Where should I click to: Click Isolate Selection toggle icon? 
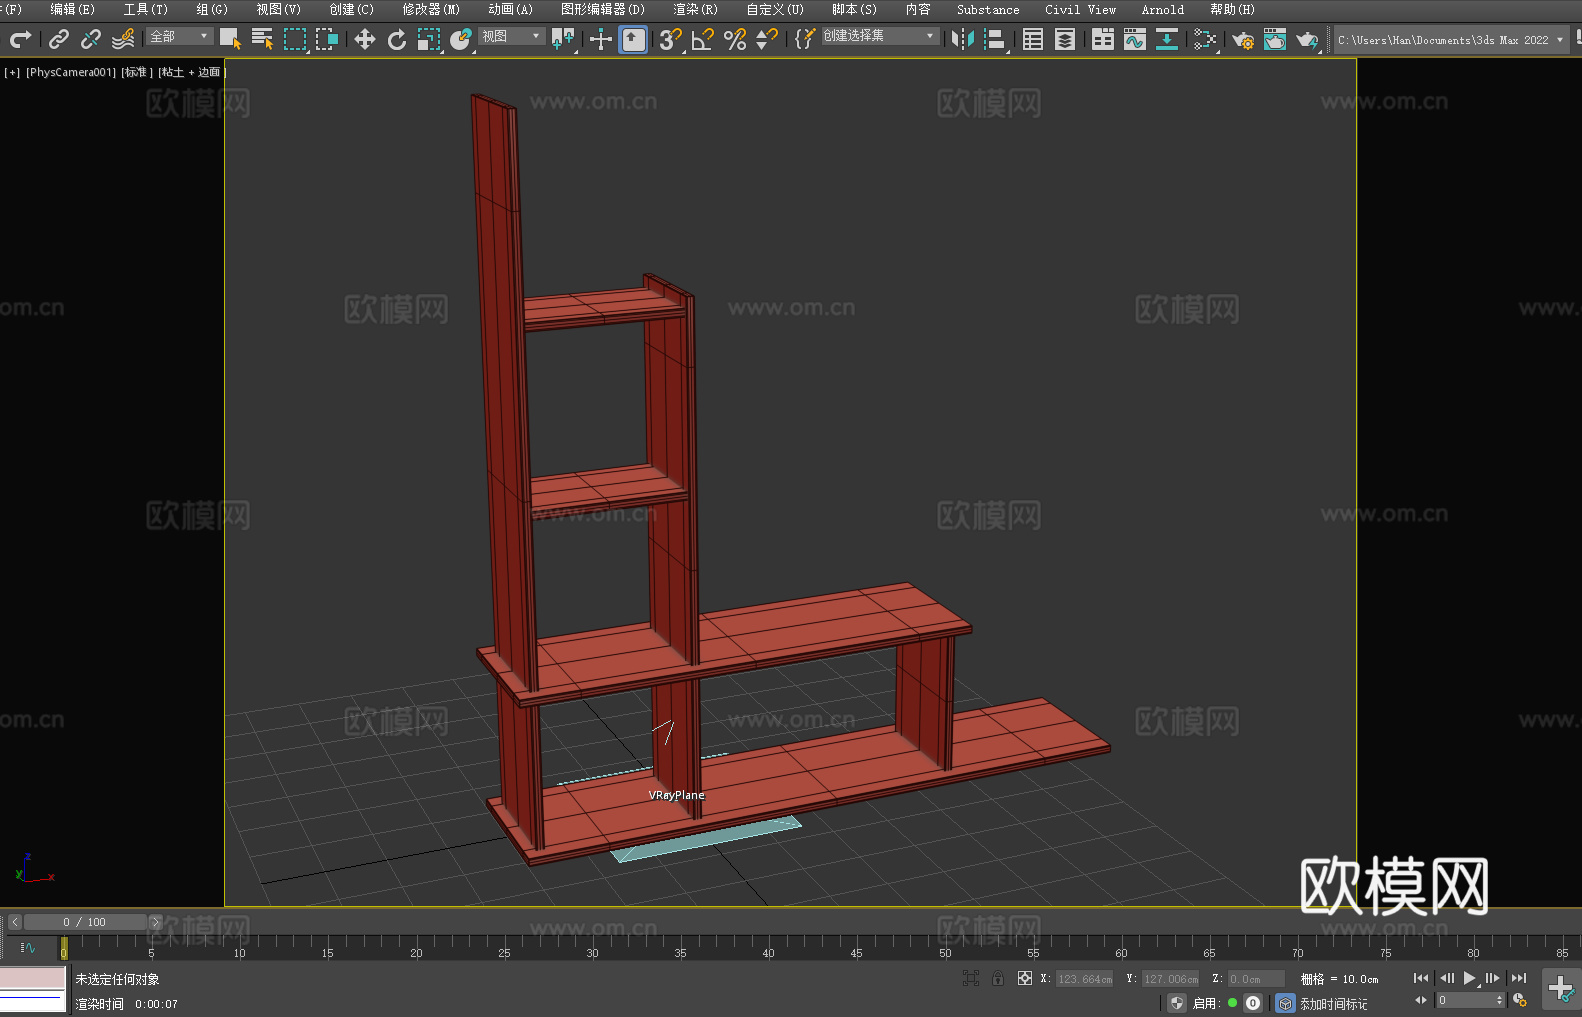pyautogui.click(x=970, y=978)
